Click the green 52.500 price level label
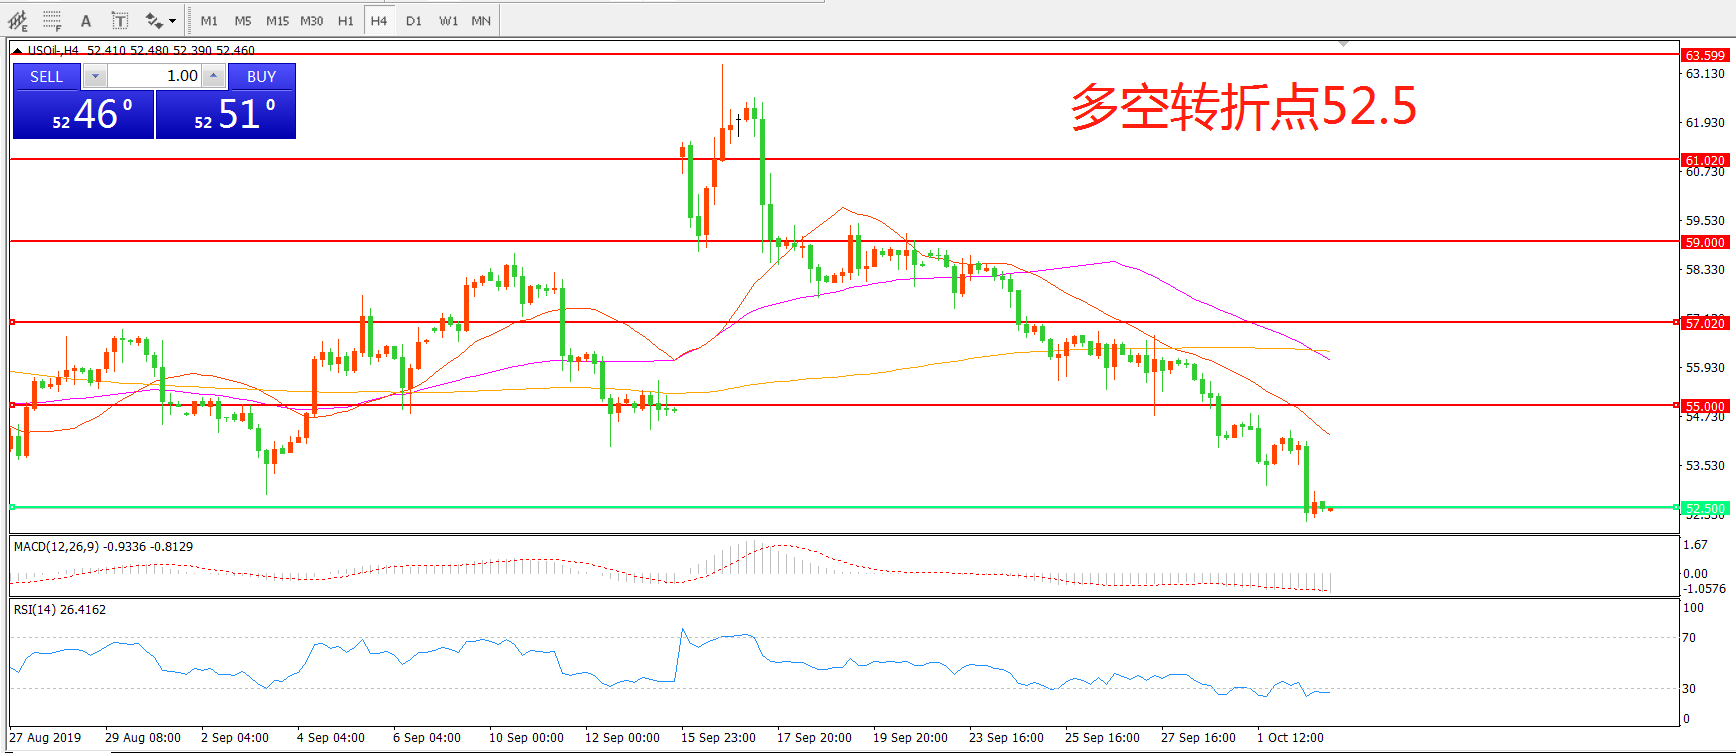 click(1704, 508)
